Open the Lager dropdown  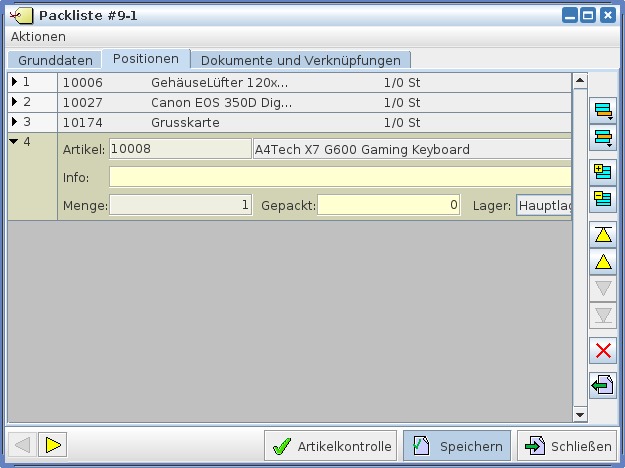(544, 205)
